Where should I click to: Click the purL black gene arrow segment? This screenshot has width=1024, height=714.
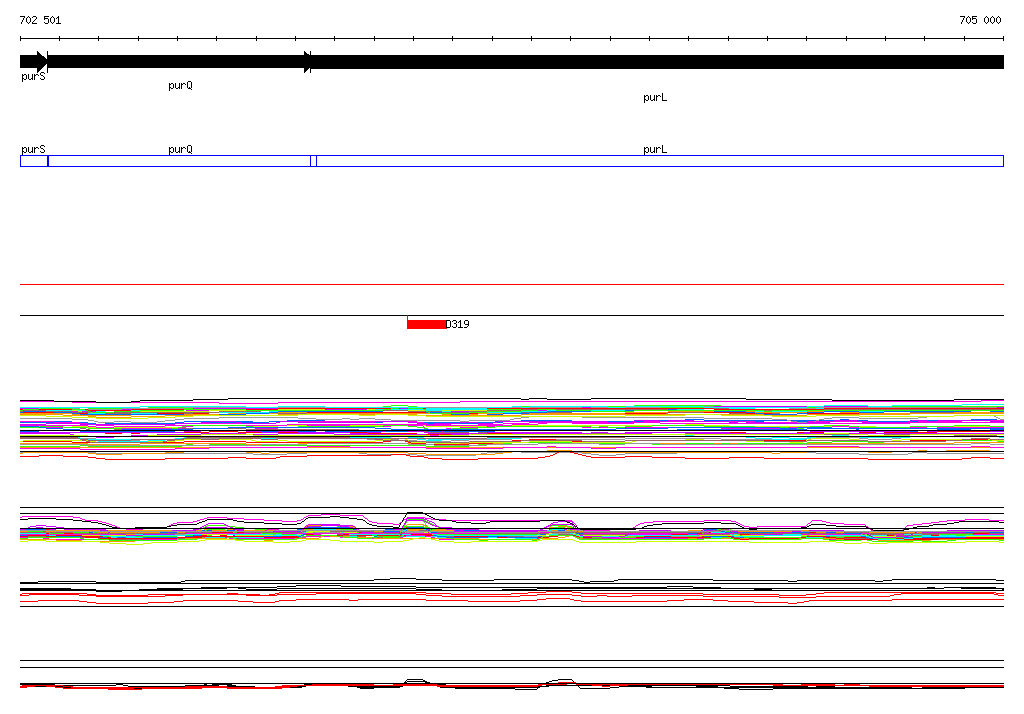658,62
